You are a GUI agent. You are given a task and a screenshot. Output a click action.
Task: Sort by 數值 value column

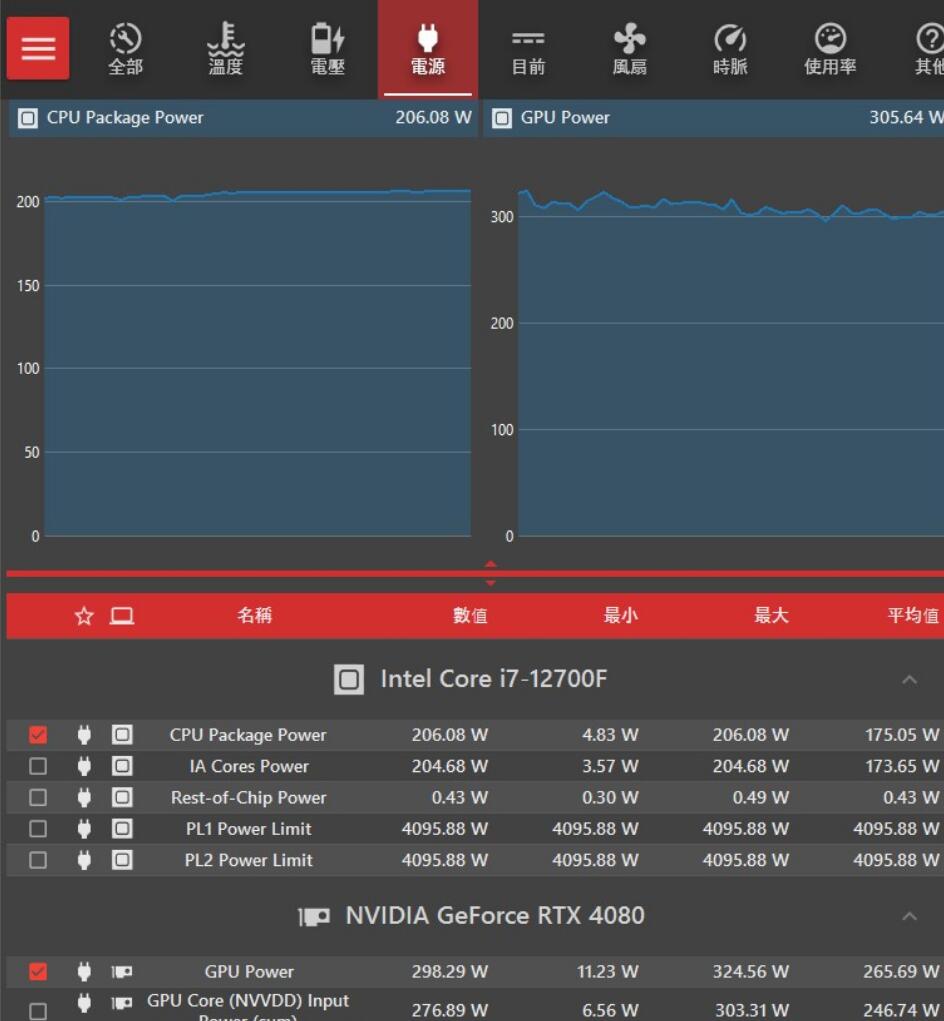(x=469, y=615)
